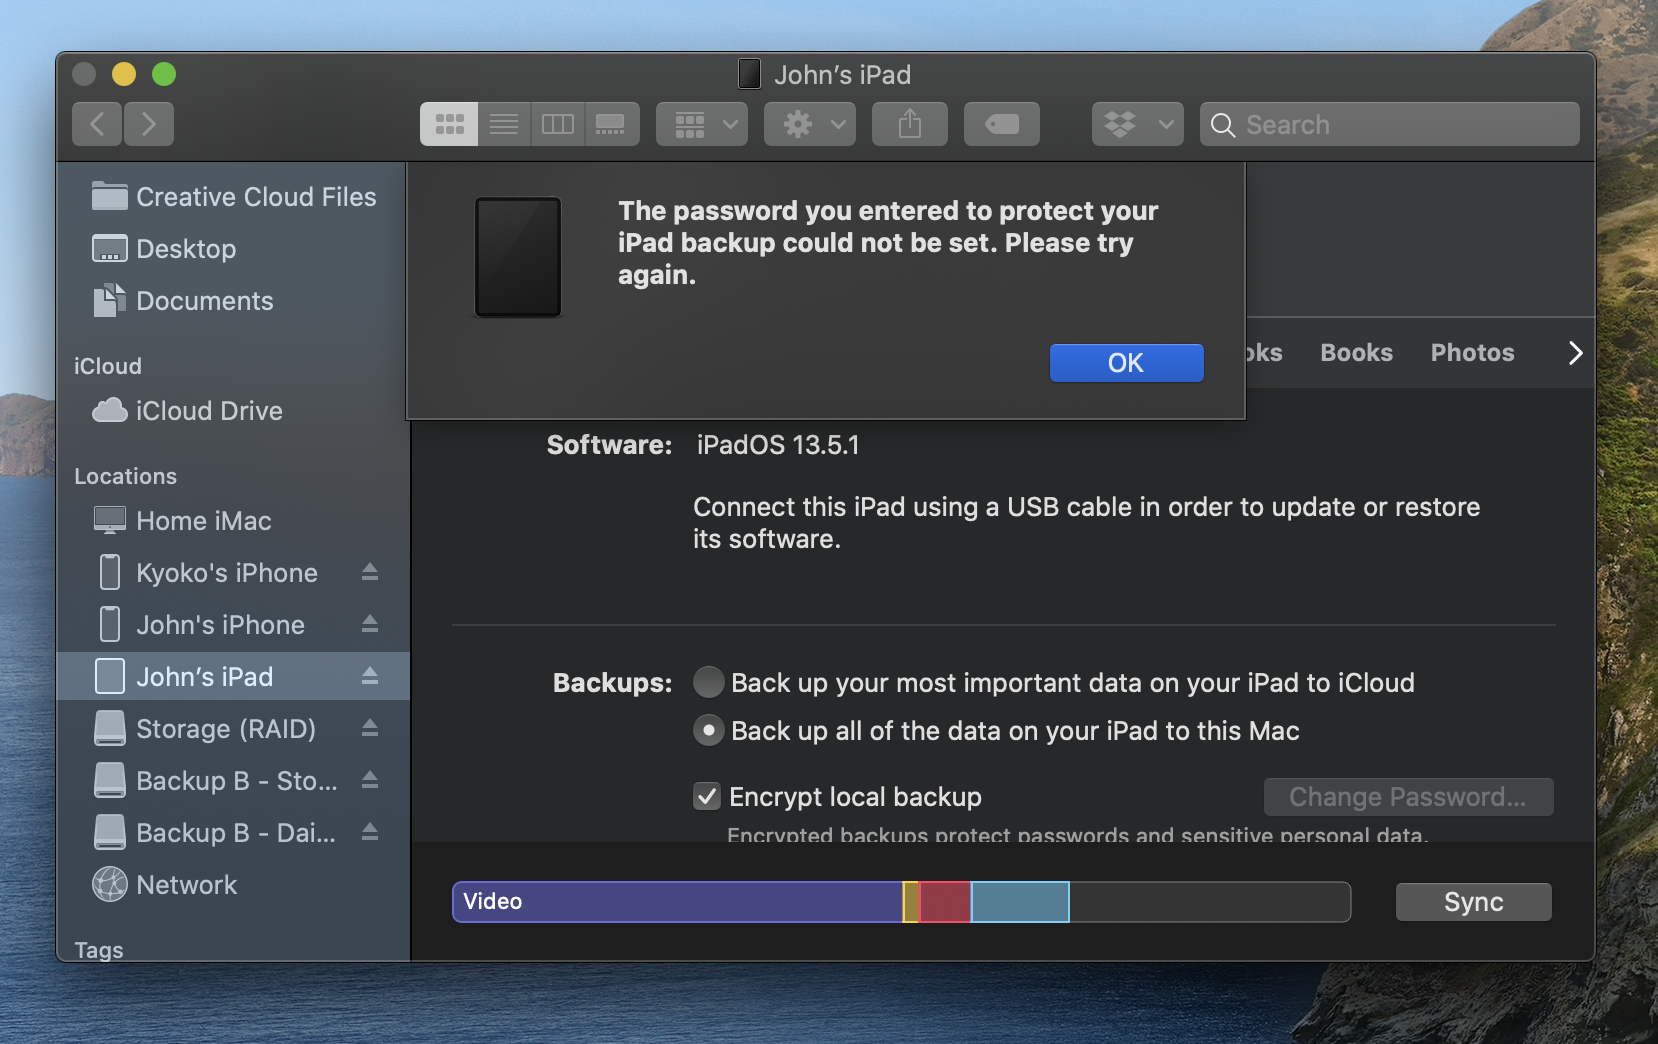Click the Sync button

(1472, 901)
